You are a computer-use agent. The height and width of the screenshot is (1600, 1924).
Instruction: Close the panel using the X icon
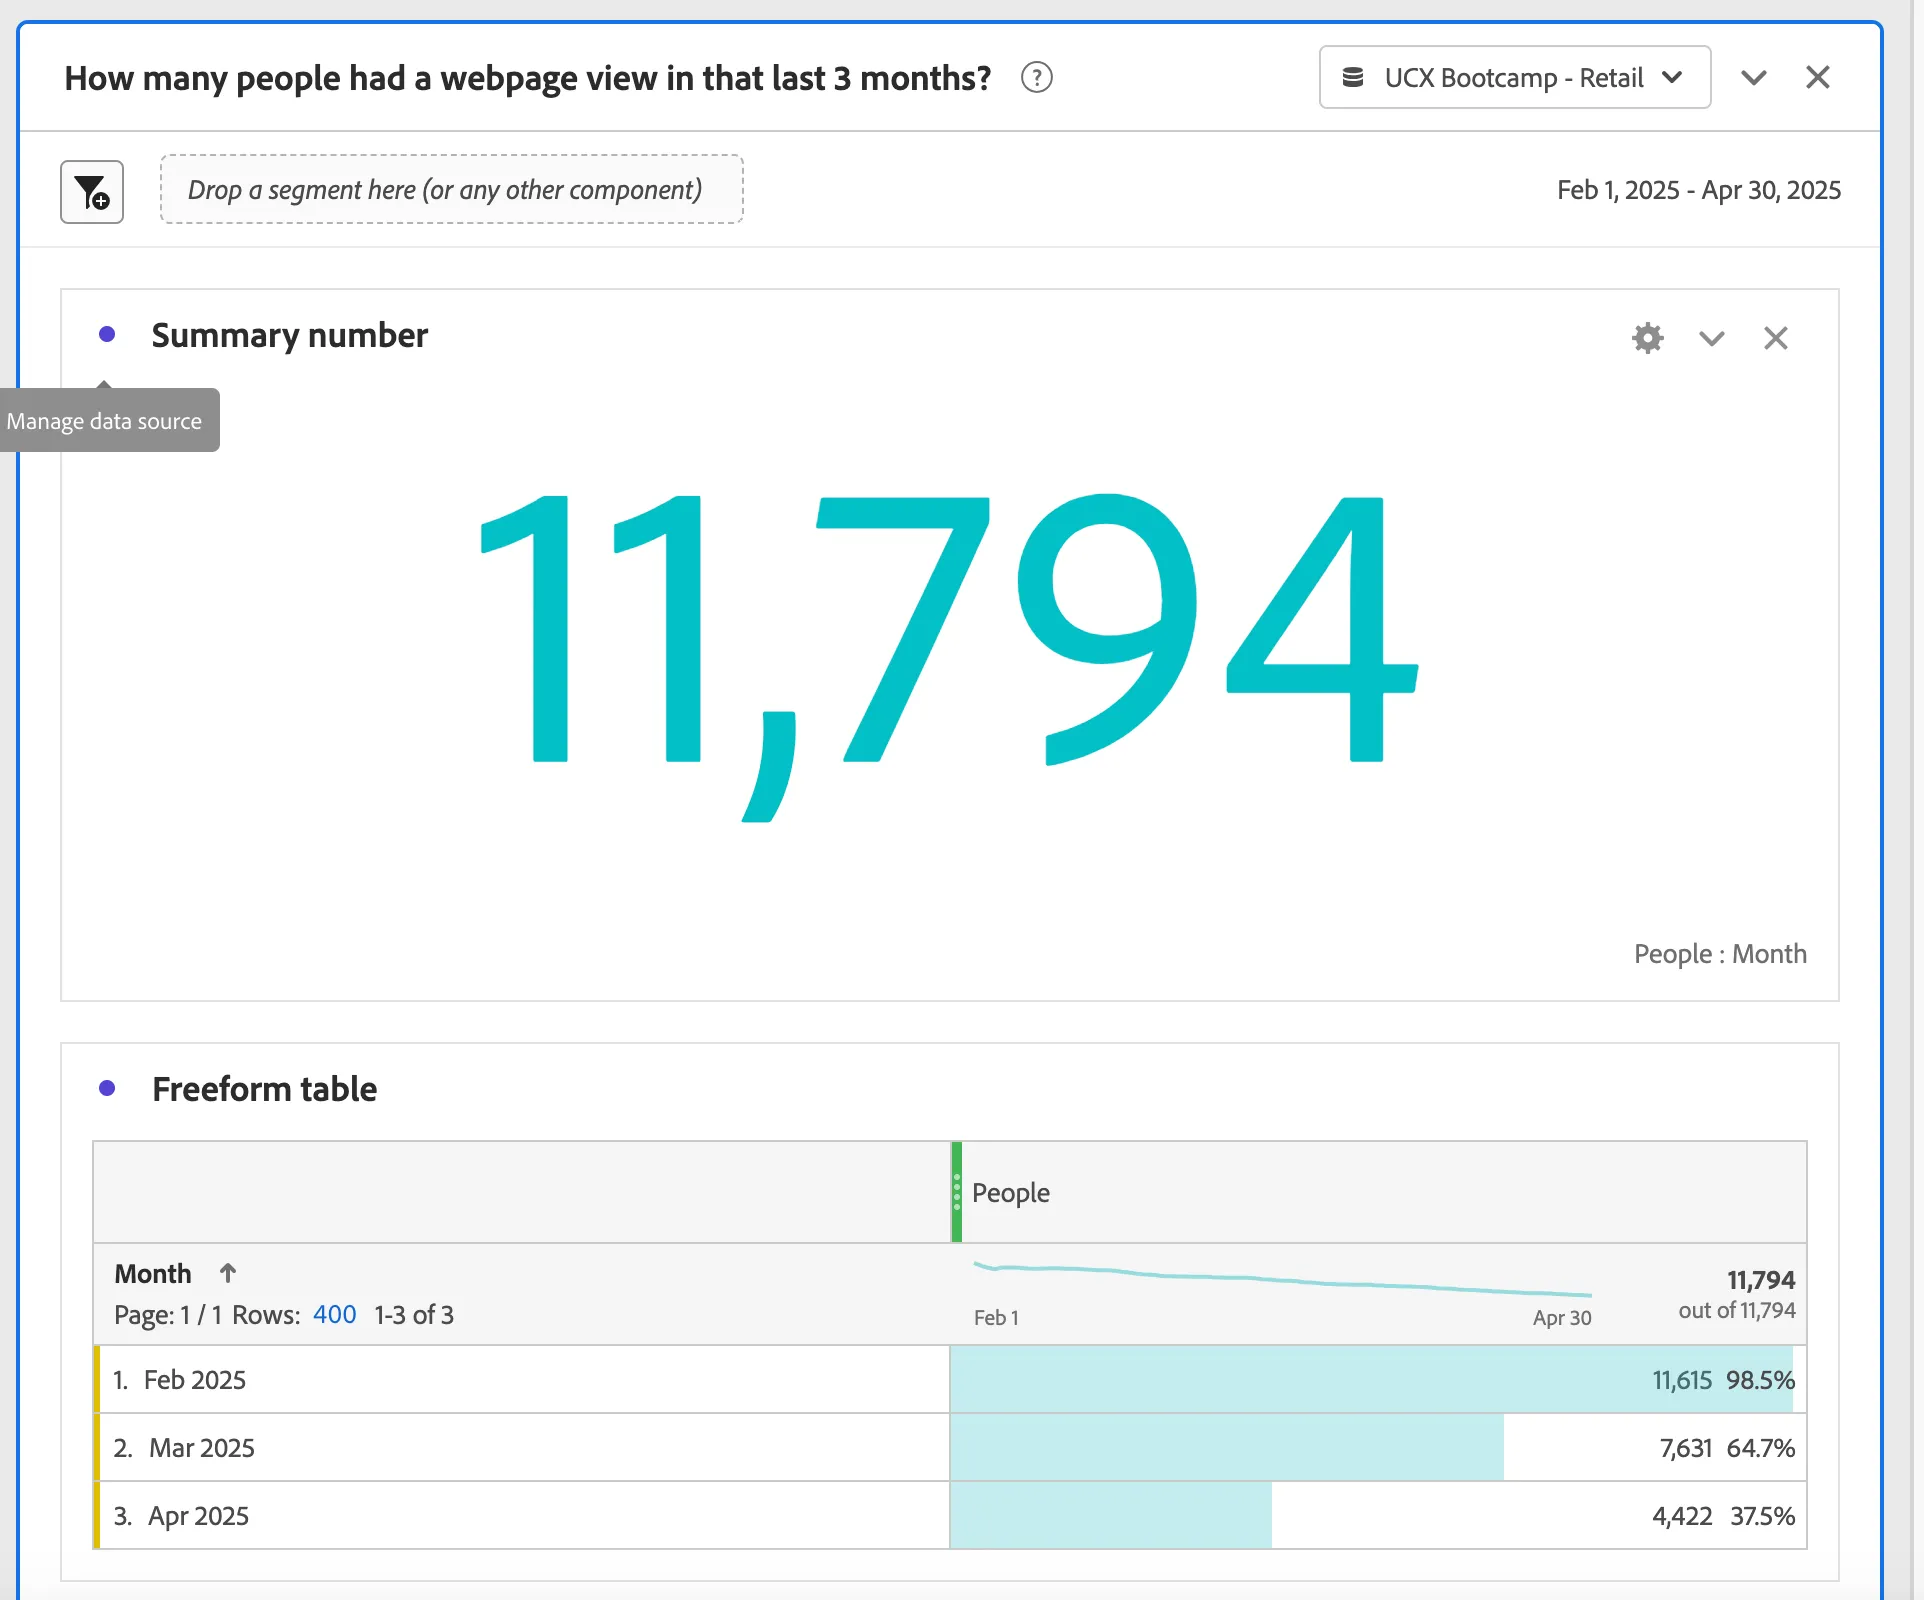pos(1817,77)
